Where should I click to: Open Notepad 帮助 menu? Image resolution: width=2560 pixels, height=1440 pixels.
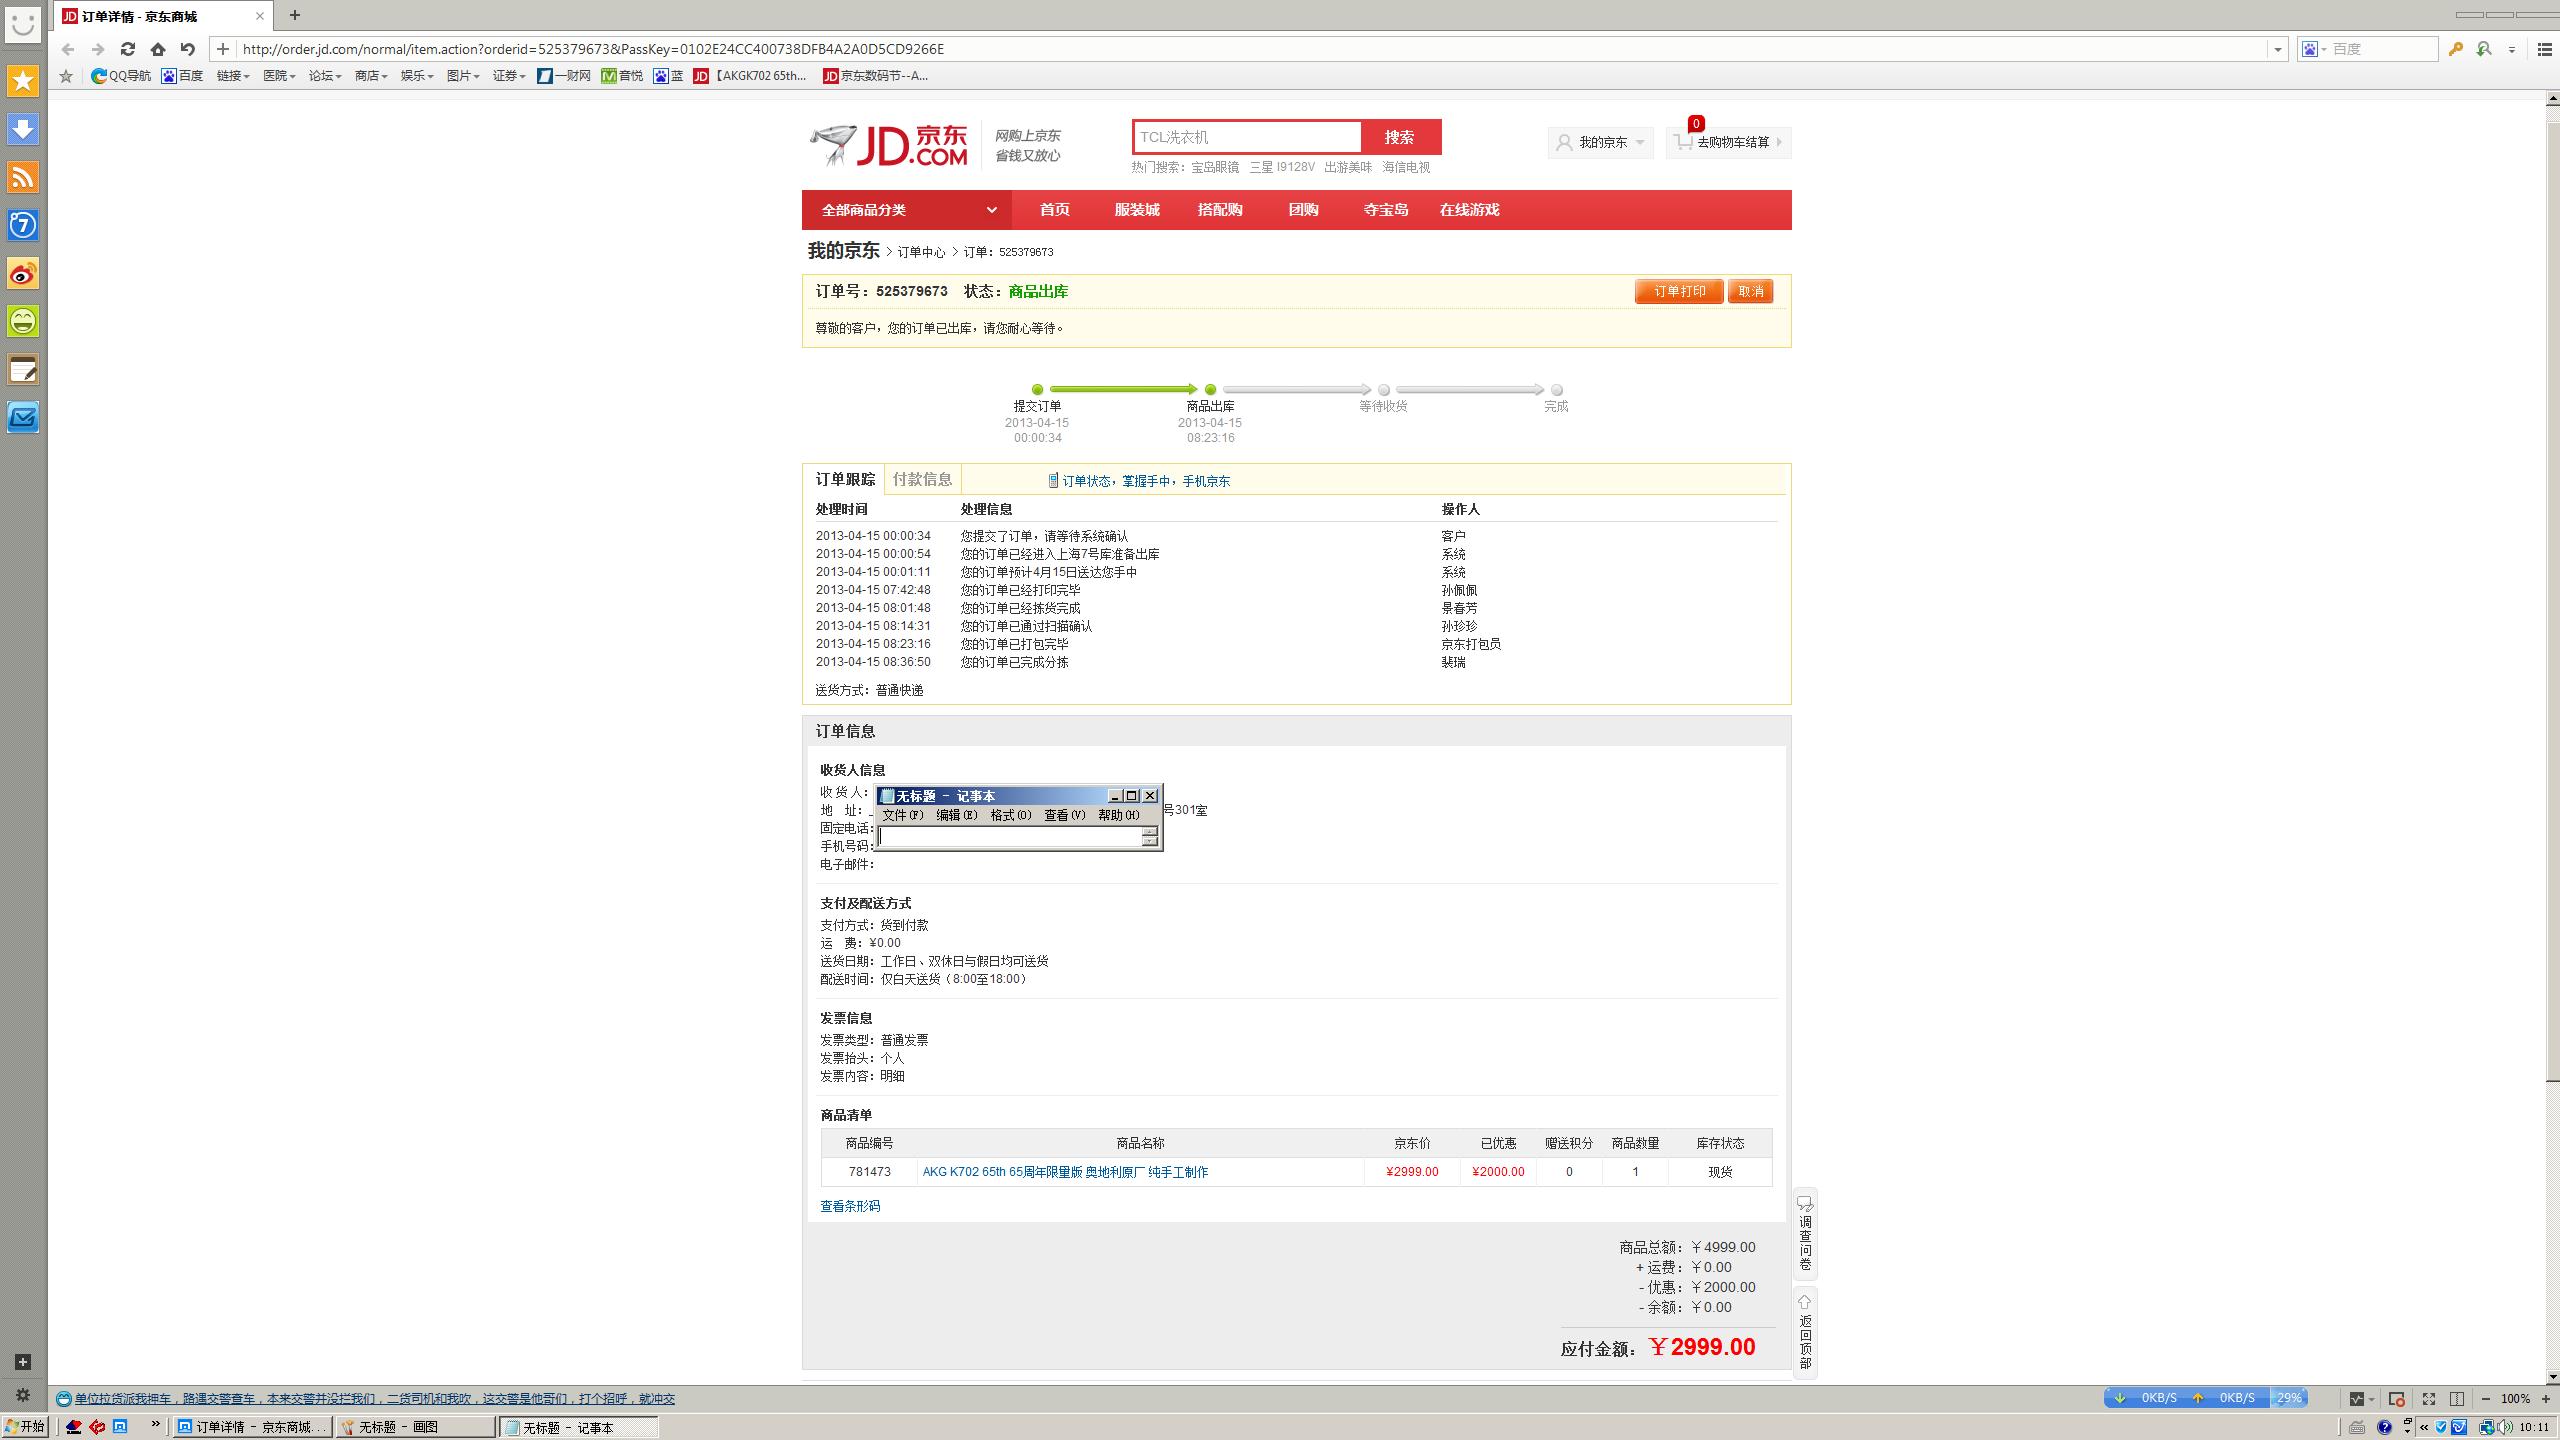[1118, 815]
